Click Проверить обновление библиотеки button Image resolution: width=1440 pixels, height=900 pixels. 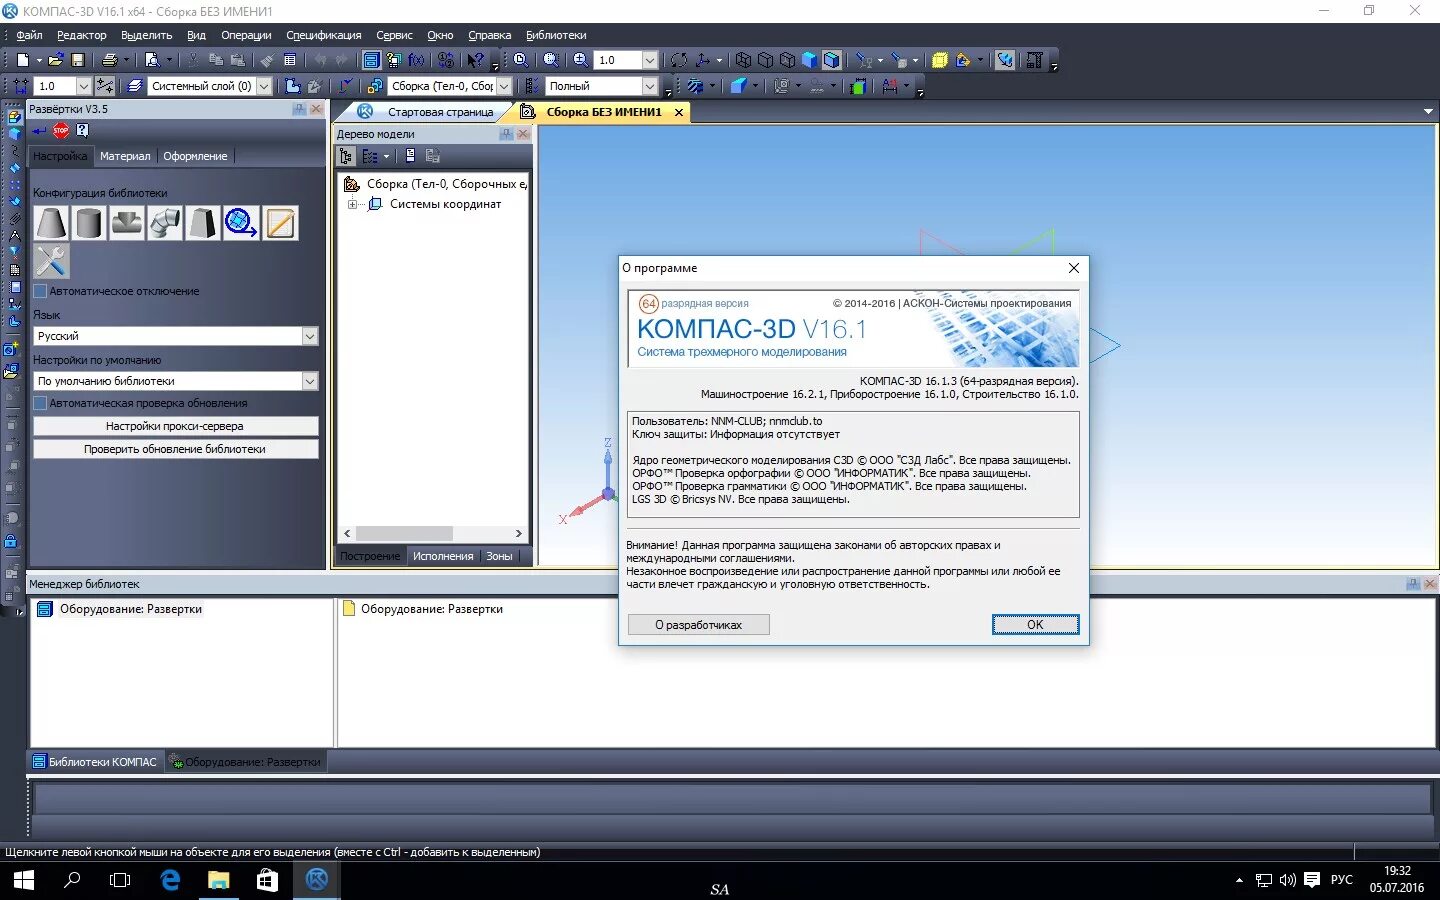coord(175,449)
